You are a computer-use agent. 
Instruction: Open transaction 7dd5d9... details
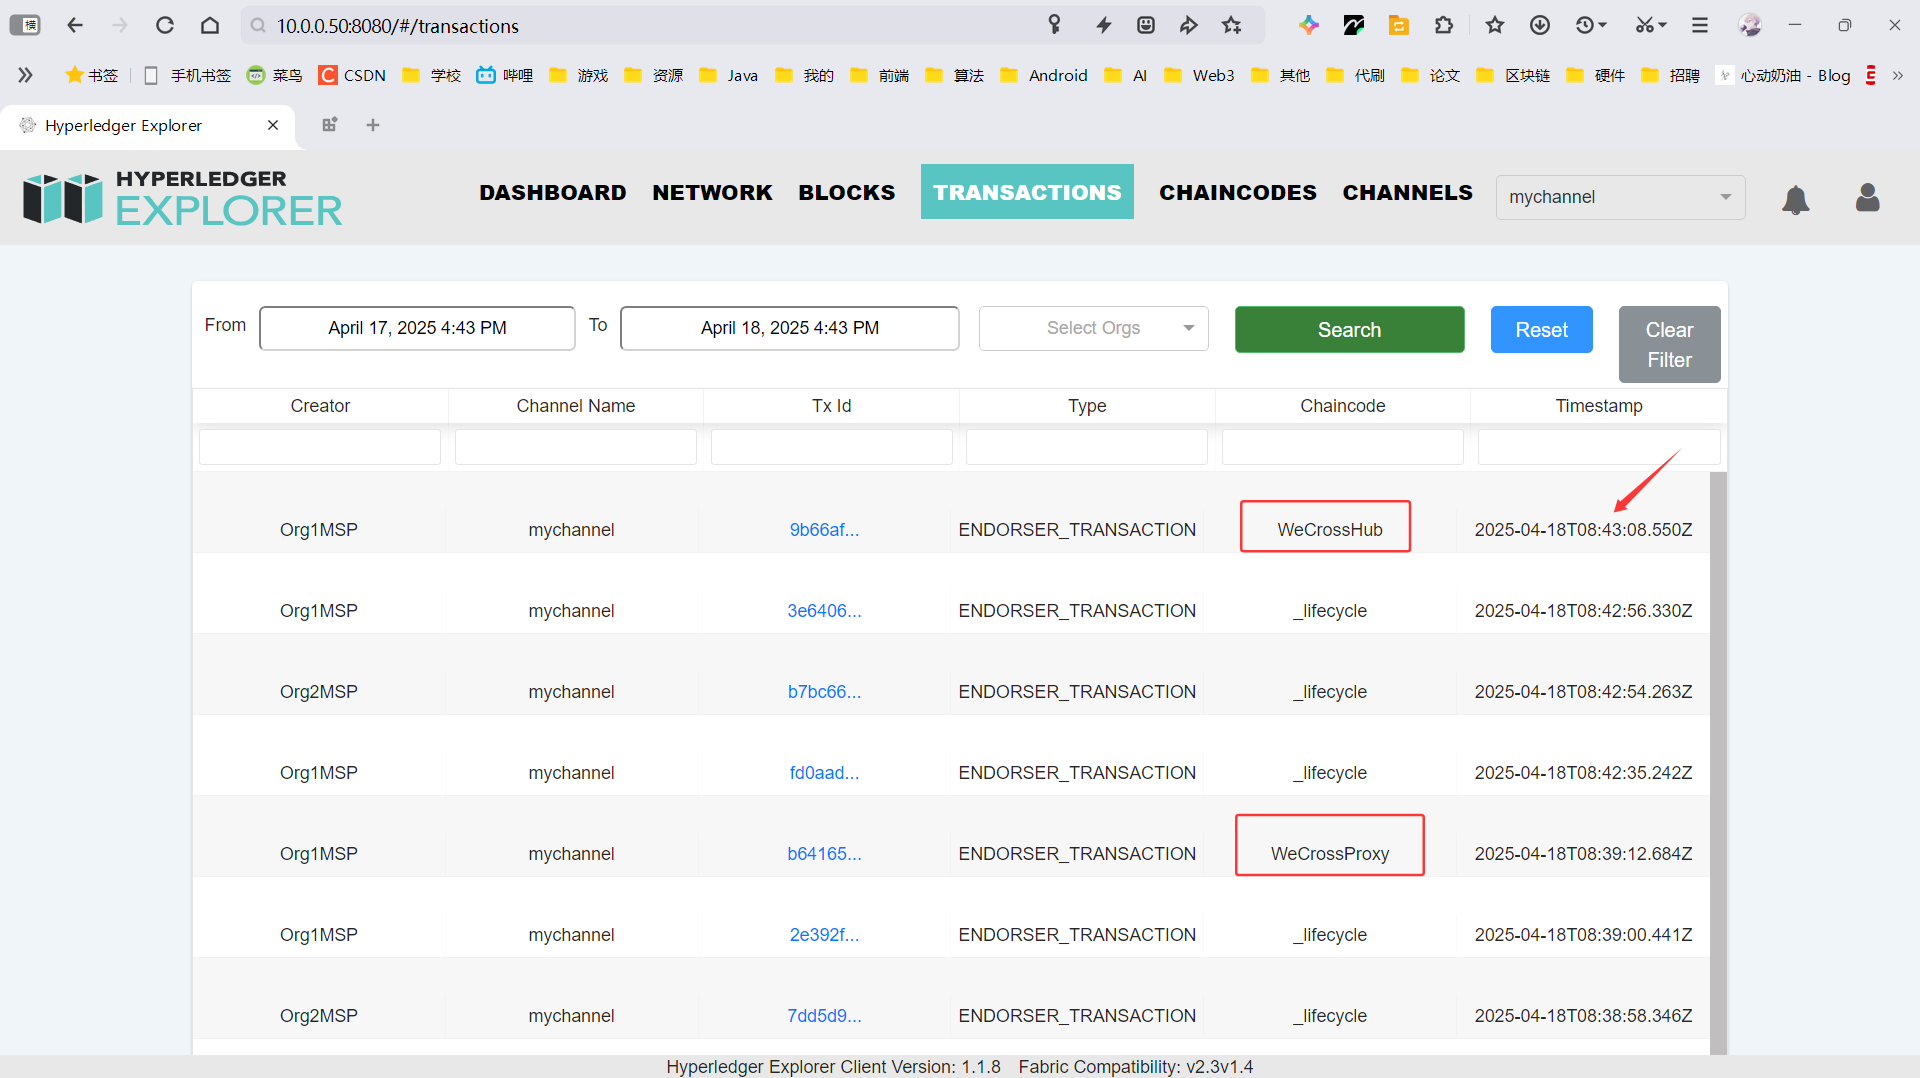(824, 1015)
